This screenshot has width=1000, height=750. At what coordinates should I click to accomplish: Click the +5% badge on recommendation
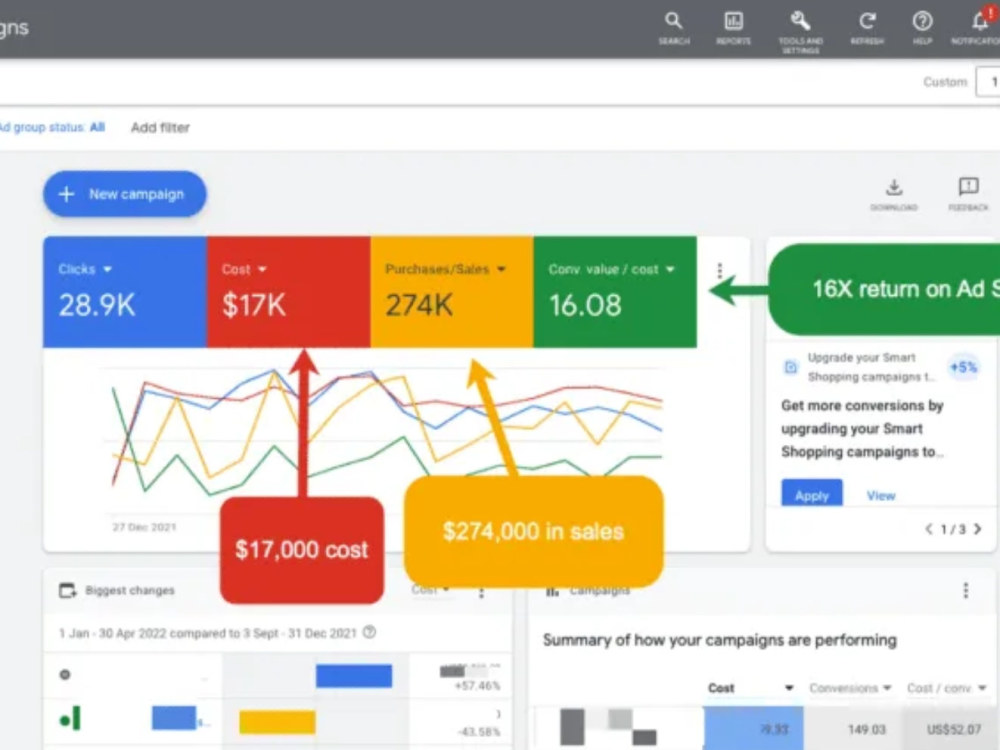pyautogui.click(x=963, y=367)
